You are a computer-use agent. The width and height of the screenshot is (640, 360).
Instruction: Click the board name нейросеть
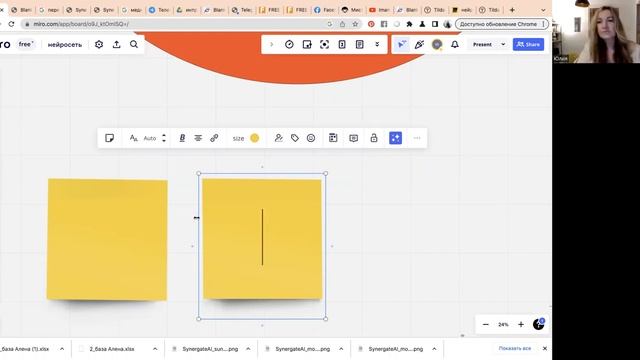pos(65,44)
